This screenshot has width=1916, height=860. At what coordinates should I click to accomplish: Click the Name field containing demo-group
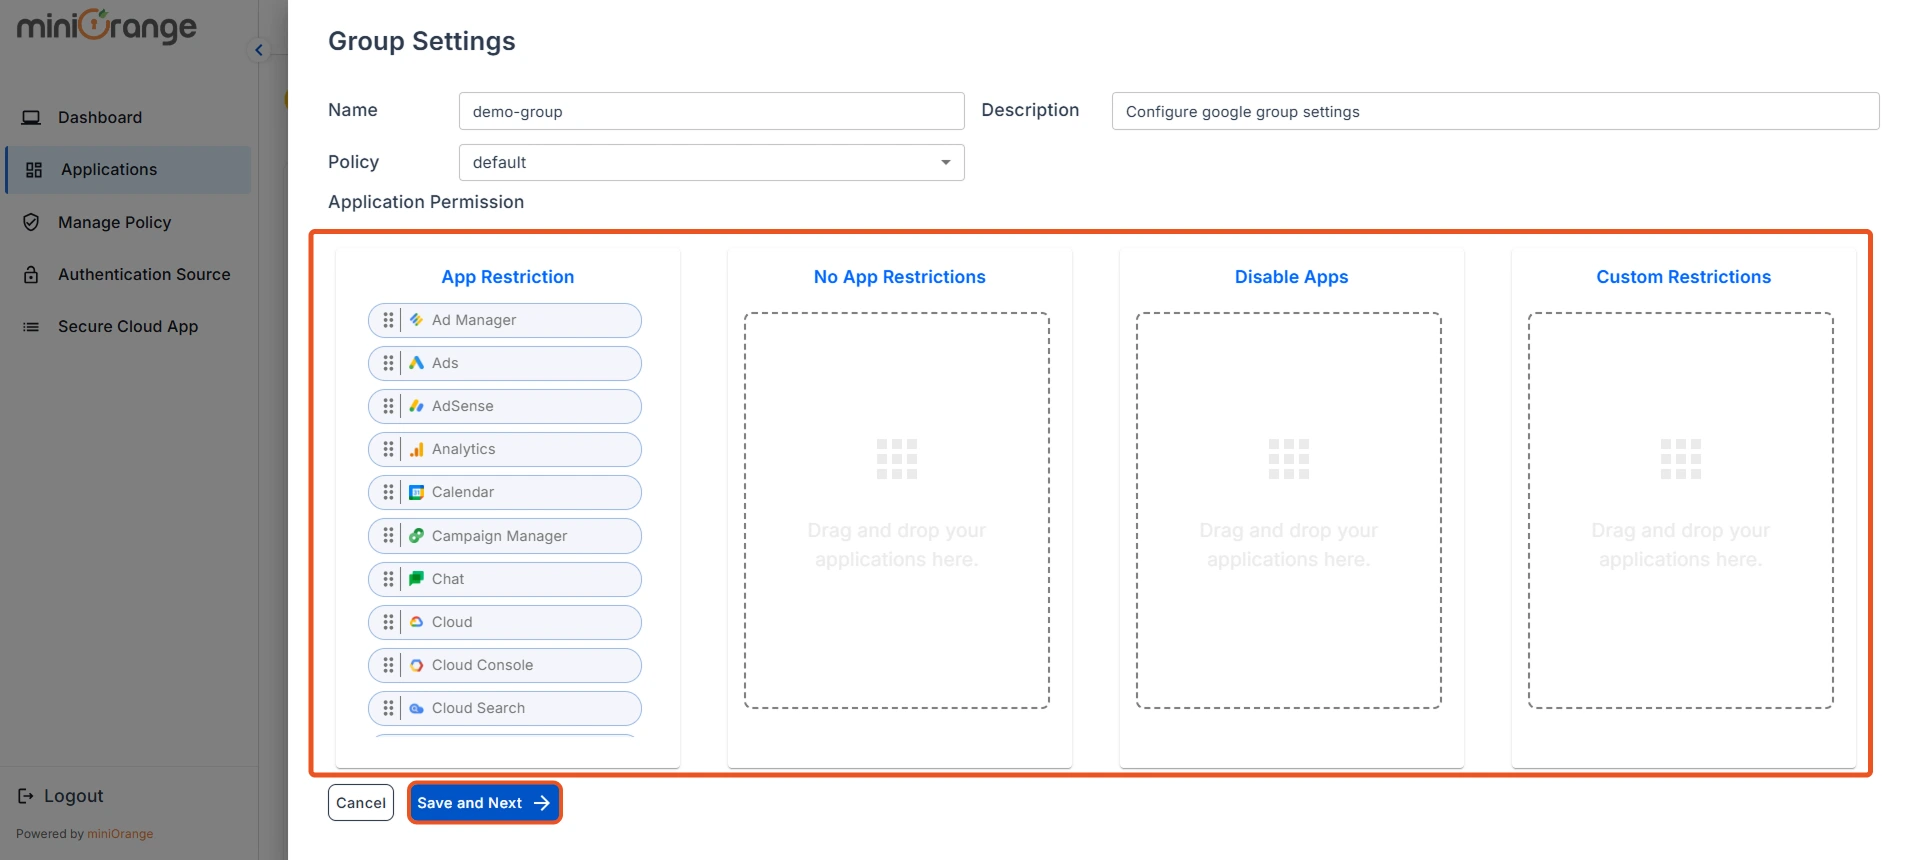pos(711,111)
